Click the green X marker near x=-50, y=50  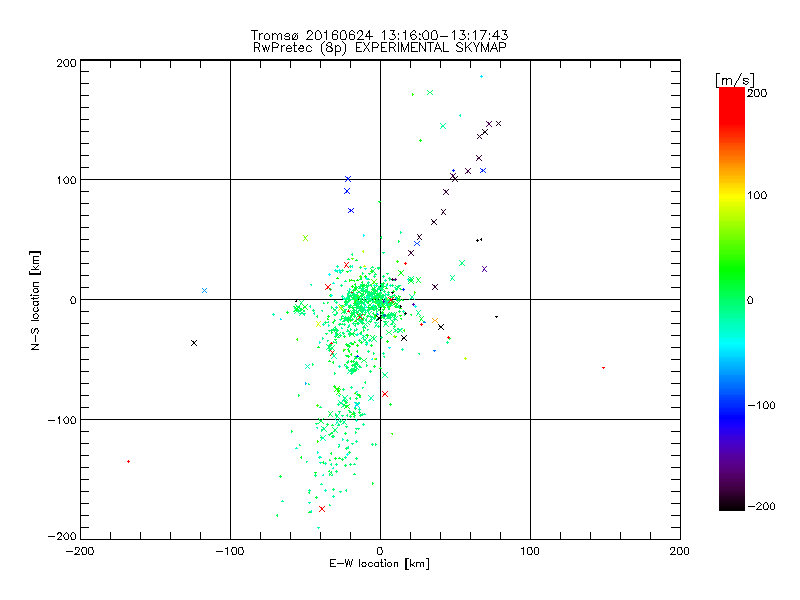pos(306,238)
